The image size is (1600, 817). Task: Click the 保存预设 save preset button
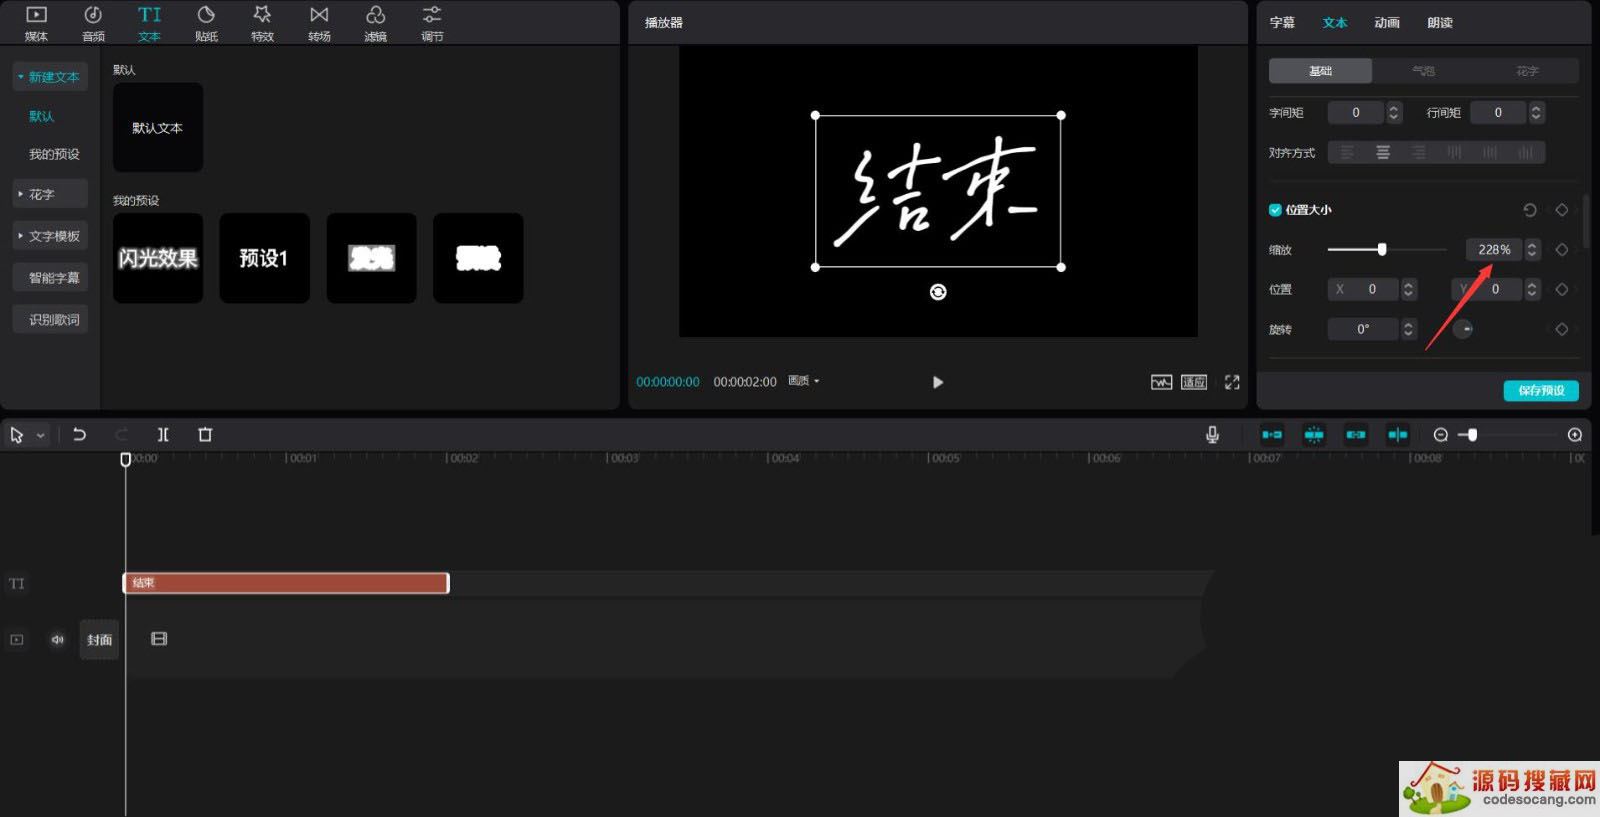tap(1541, 390)
